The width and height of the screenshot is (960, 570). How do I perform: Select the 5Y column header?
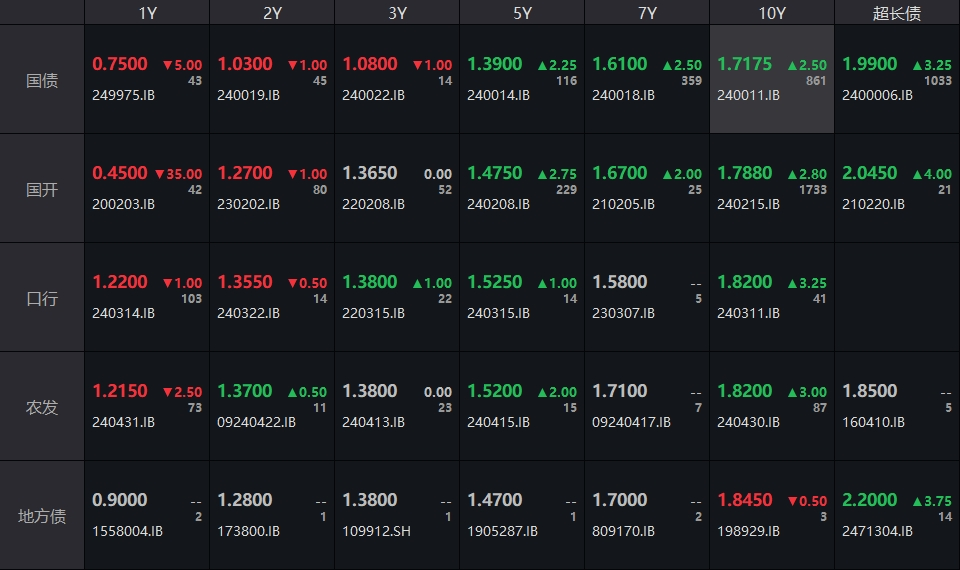point(522,13)
